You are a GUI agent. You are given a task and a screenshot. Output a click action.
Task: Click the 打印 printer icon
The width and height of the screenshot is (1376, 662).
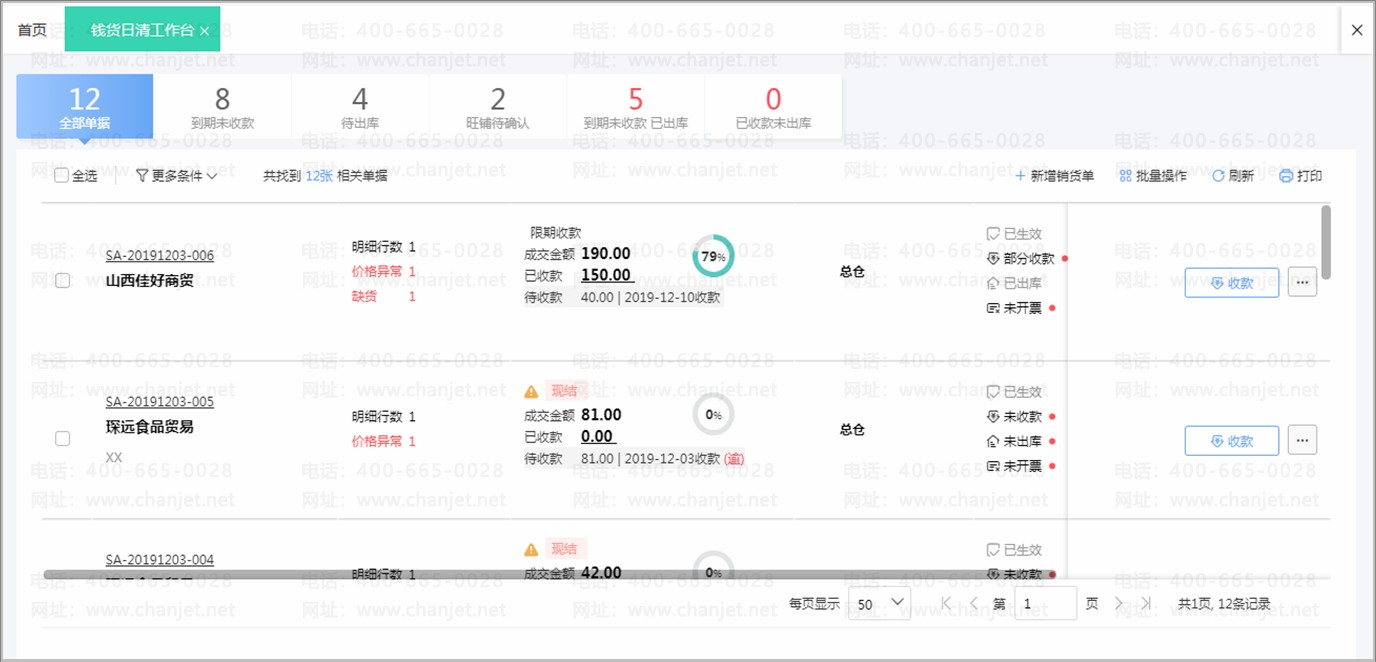(x=1286, y=176)
